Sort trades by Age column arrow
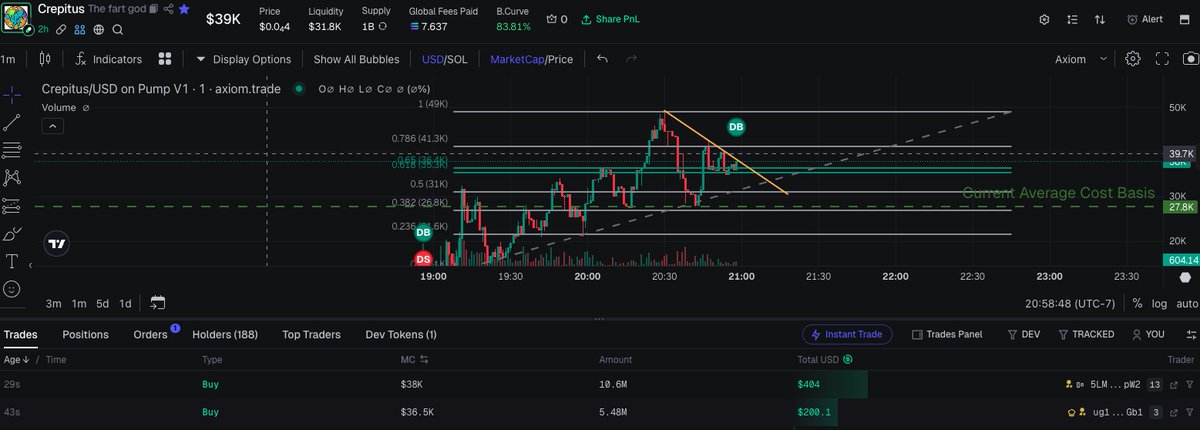Screen dimensions: 1200x430 tap(24, 359)
